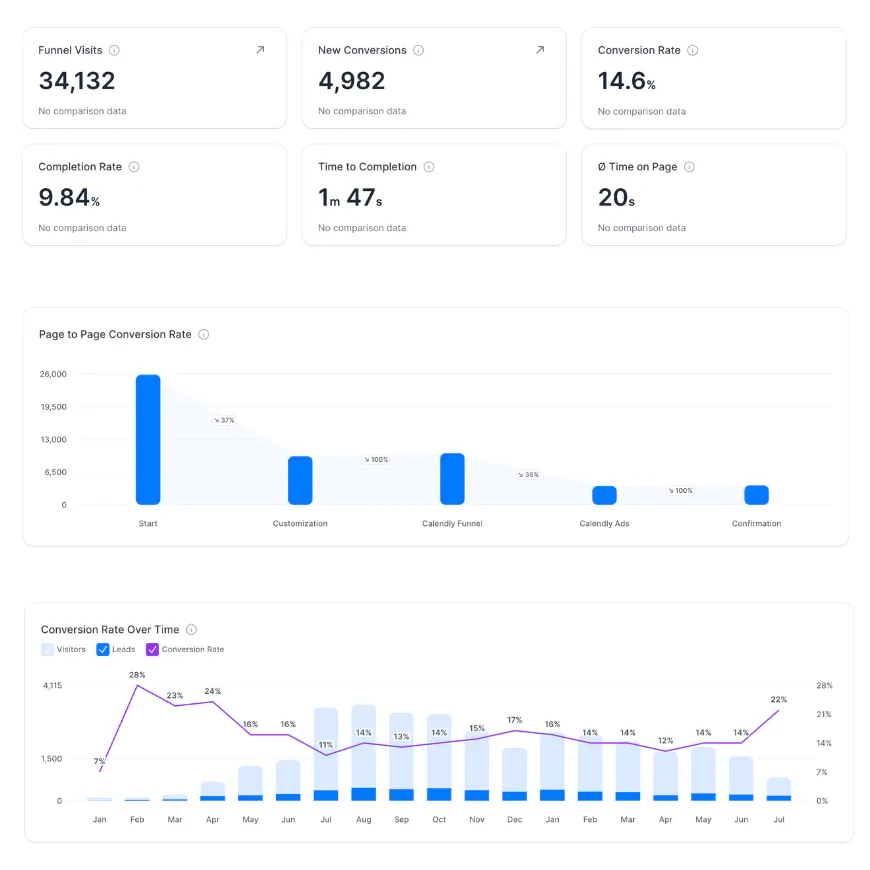The width and height of the screenshot is (870, 870).
Task: Click the 22% data point label
Action: [779, 700]
